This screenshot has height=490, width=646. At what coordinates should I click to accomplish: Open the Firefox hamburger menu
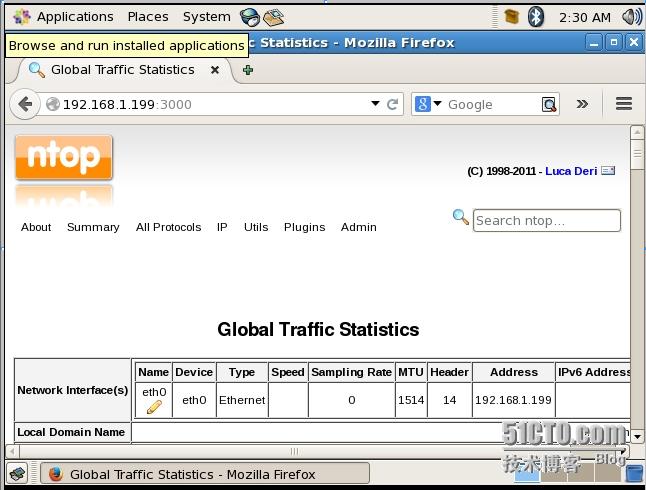pos(624,103)
